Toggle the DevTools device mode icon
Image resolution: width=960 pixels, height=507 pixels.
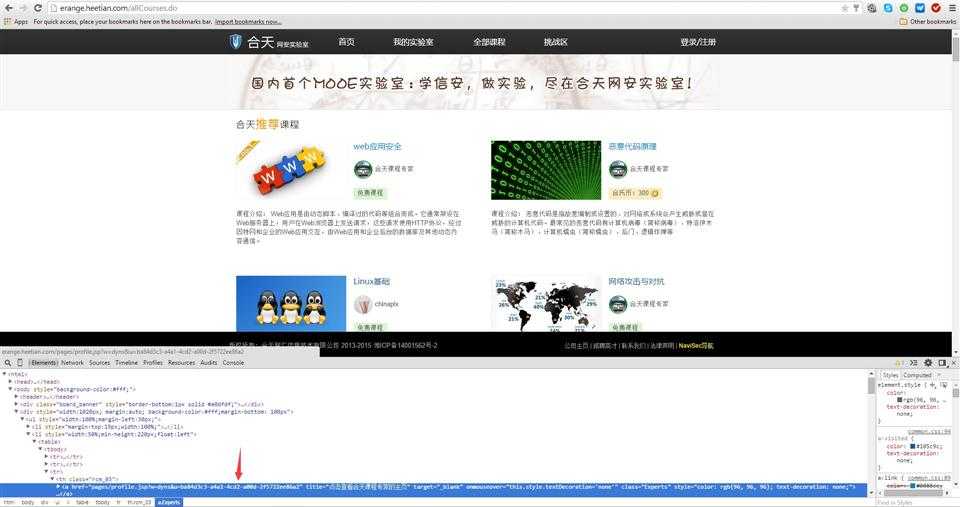[x=20, y=362]
